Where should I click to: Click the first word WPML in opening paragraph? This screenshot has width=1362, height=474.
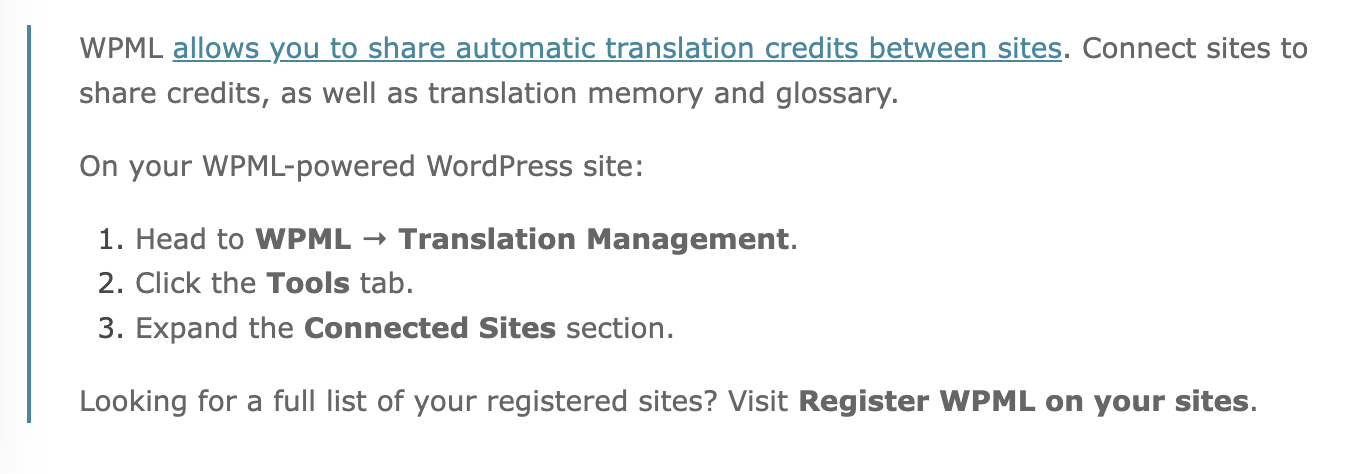(x=120, y=49)
